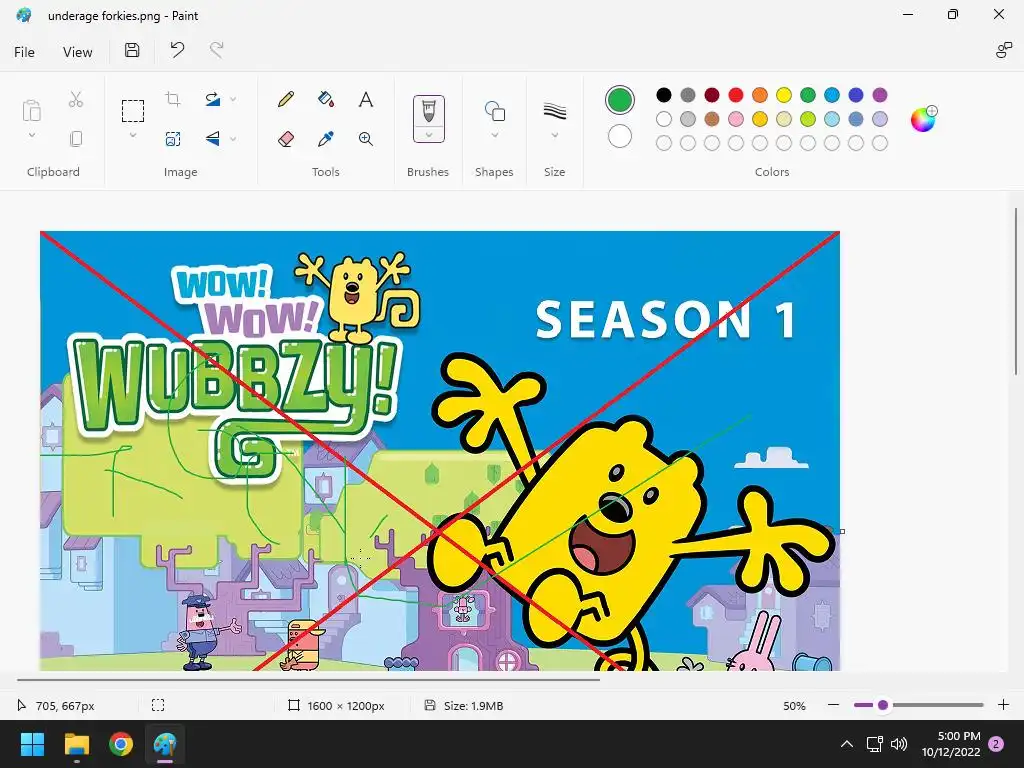The width and height of the screenshot is (1024, 768).
Task: Click the Flip icon
Action: [213, 138]
